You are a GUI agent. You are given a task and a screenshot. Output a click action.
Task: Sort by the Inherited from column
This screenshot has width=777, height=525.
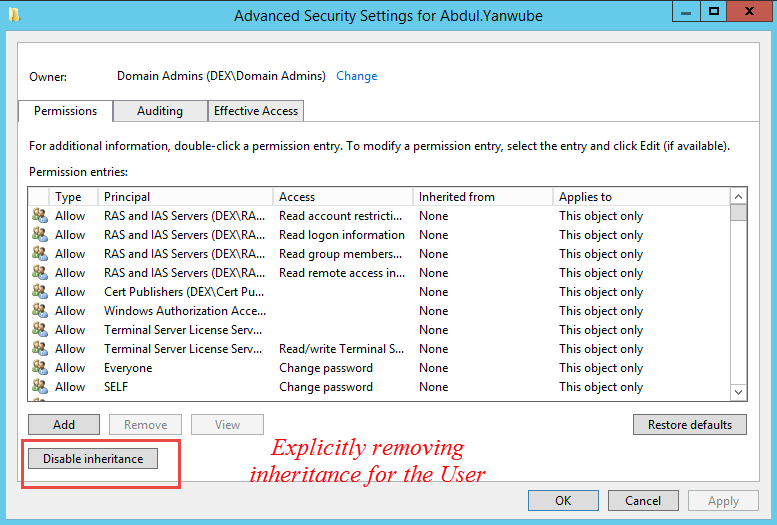pos(483,197)
